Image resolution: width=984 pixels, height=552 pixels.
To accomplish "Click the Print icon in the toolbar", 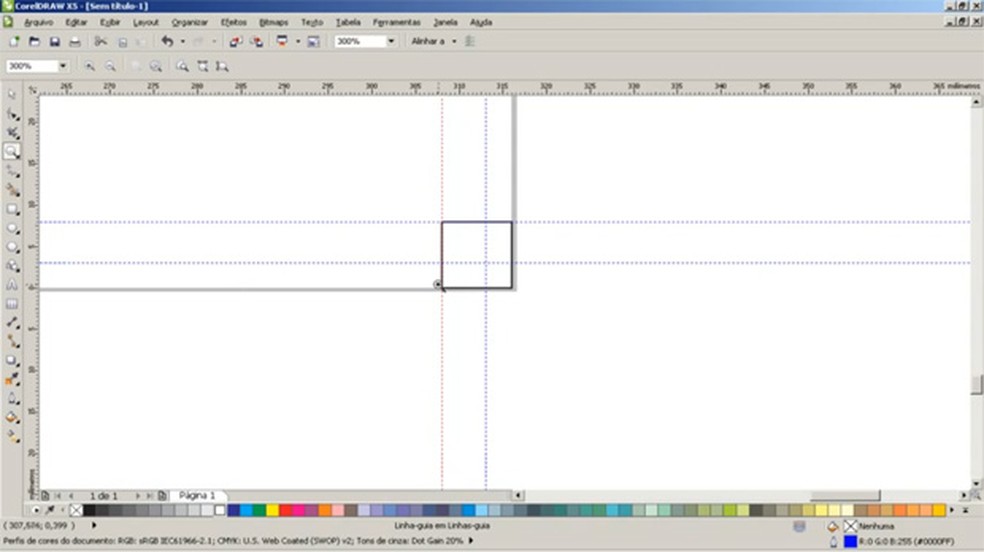I will [74, 42].
